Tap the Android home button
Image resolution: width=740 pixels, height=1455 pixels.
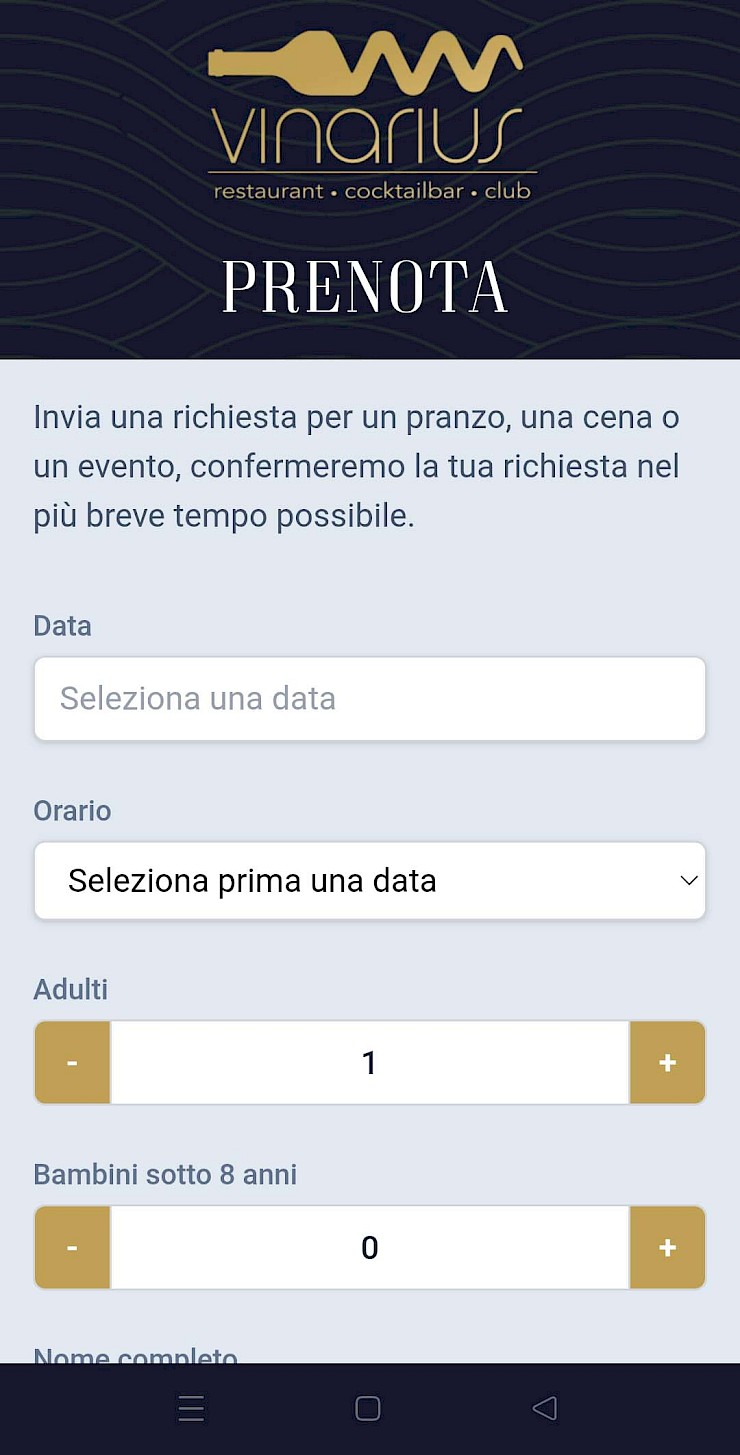click(x=368, y=1408)
